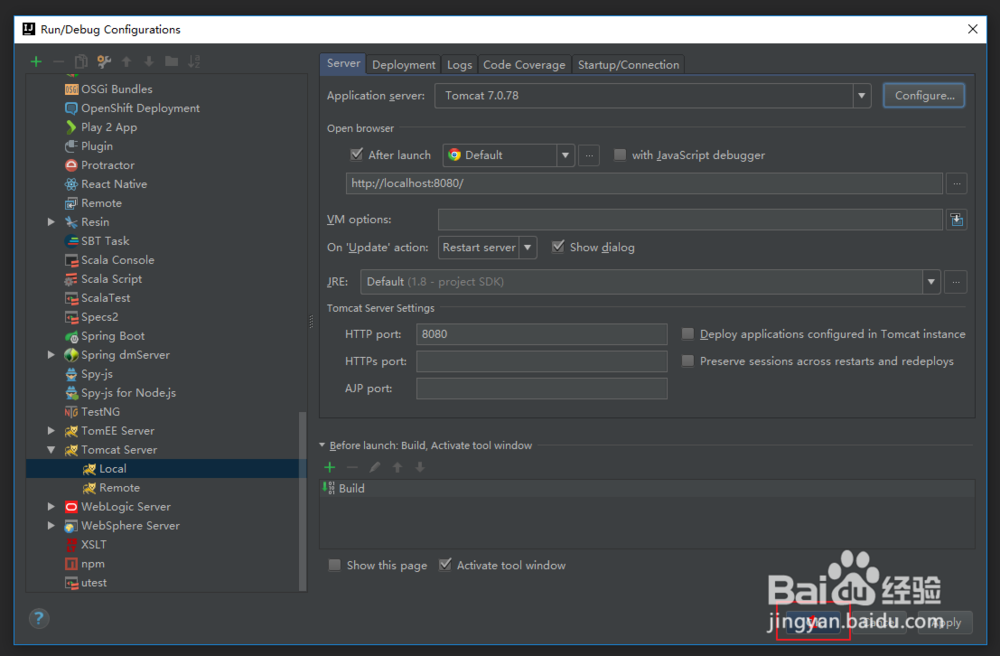Viewport: 1000px width, 656px height.
Task: Open the Application server dropdown
Action: [862, 96]
